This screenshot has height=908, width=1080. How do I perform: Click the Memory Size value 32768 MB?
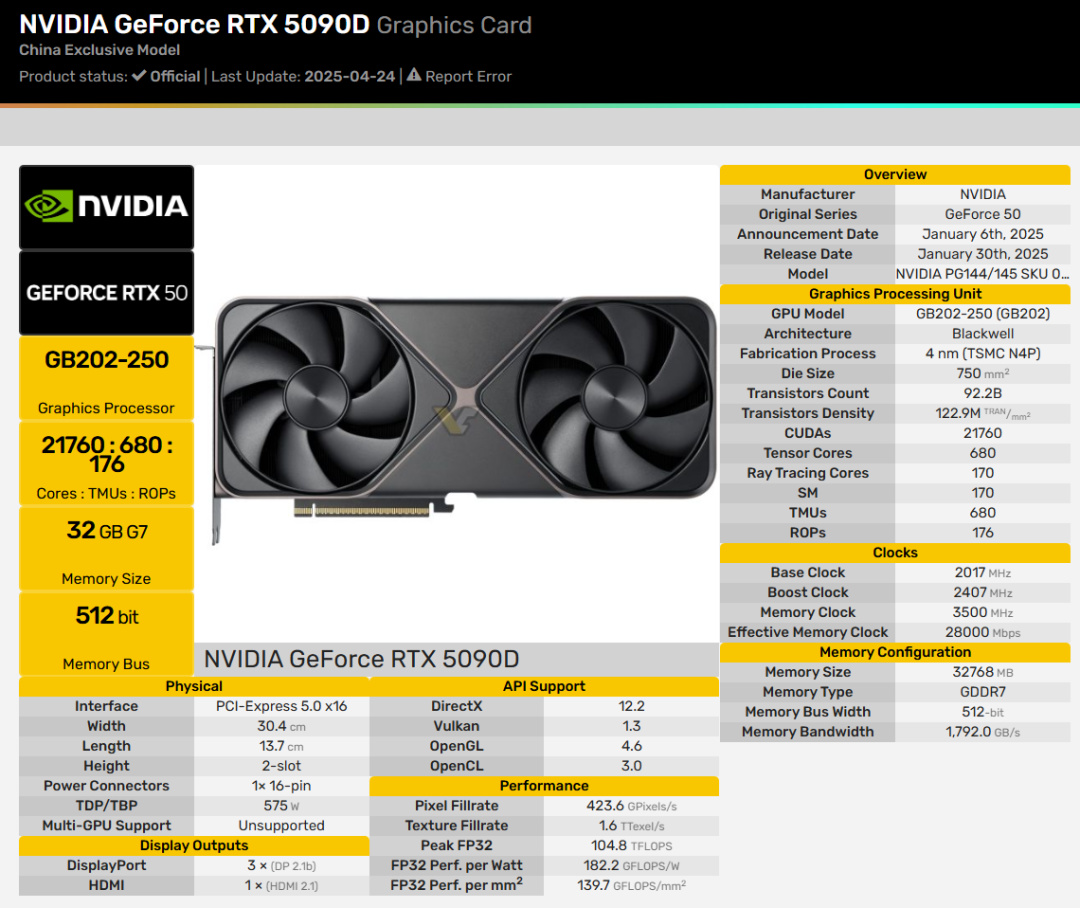coord(983,672)
